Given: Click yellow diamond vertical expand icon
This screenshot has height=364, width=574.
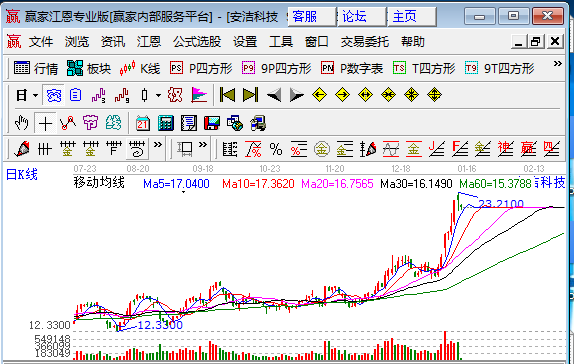Looking at the screenshot, I should click(x=434, y=95).
